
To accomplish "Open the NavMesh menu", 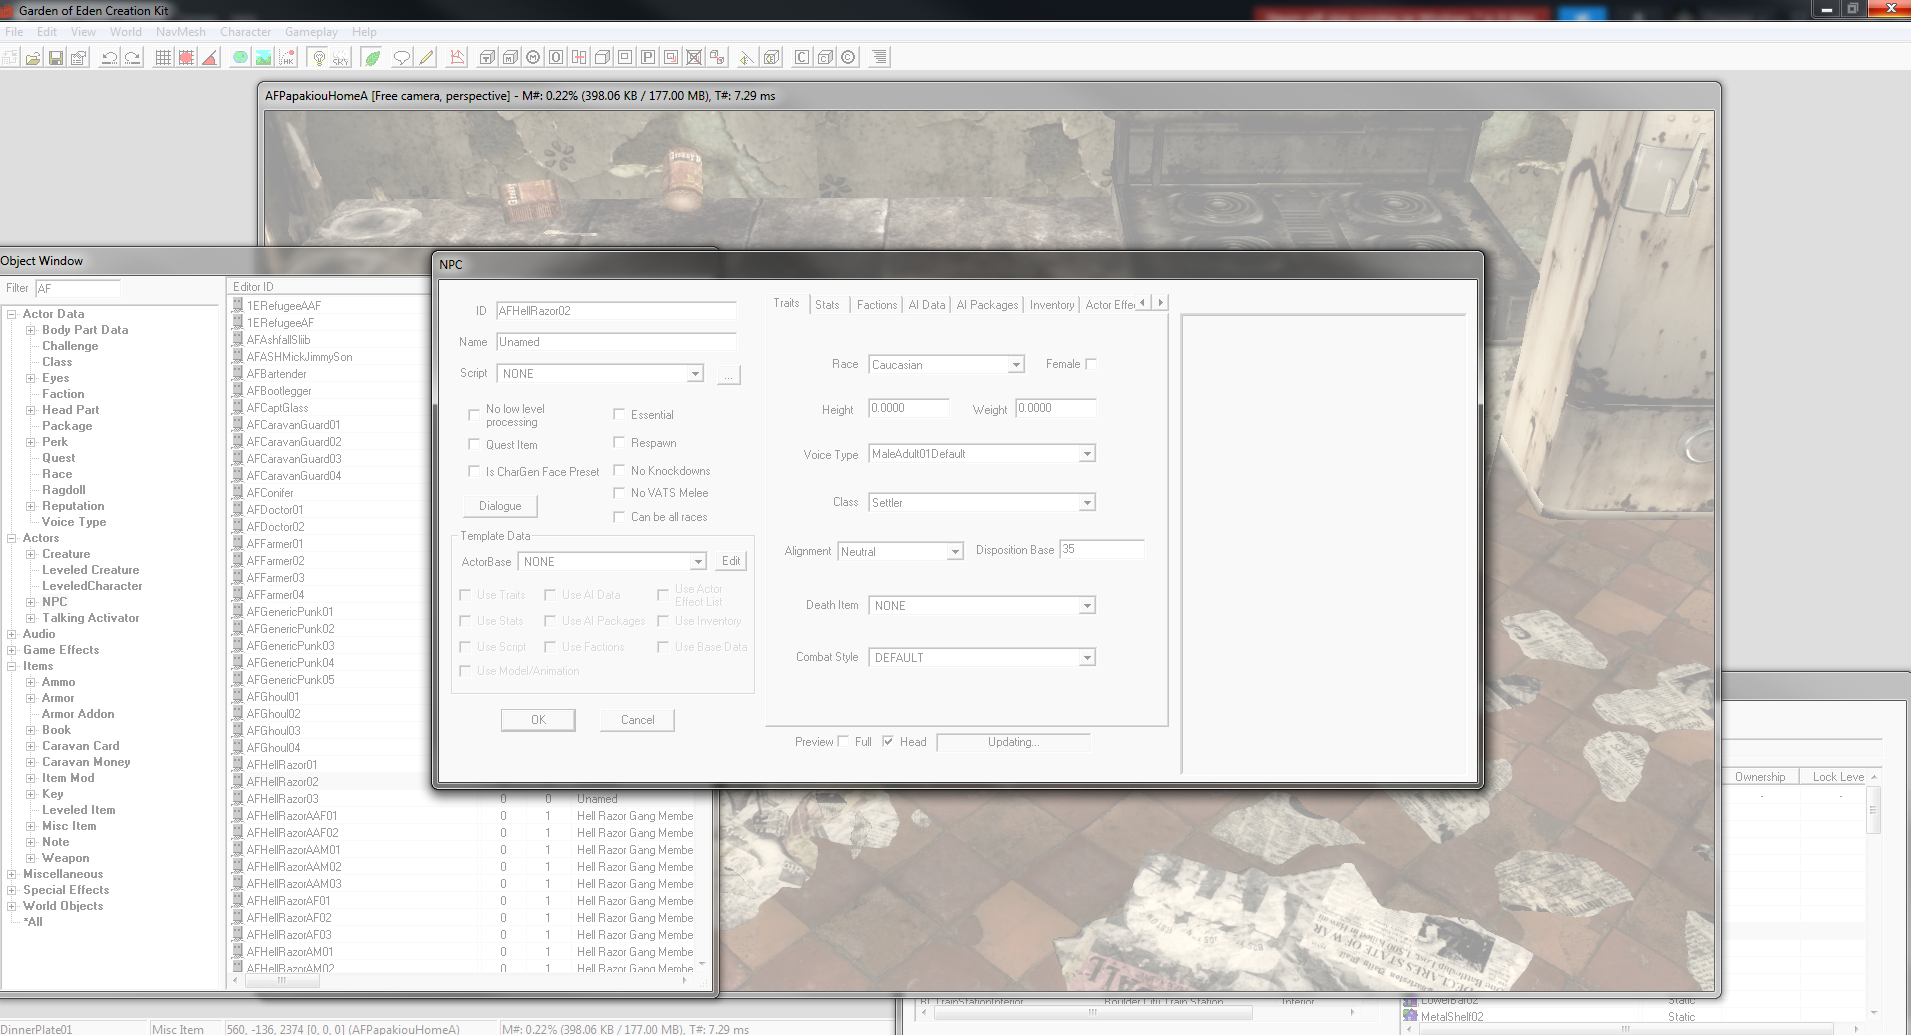I will 181,32.
